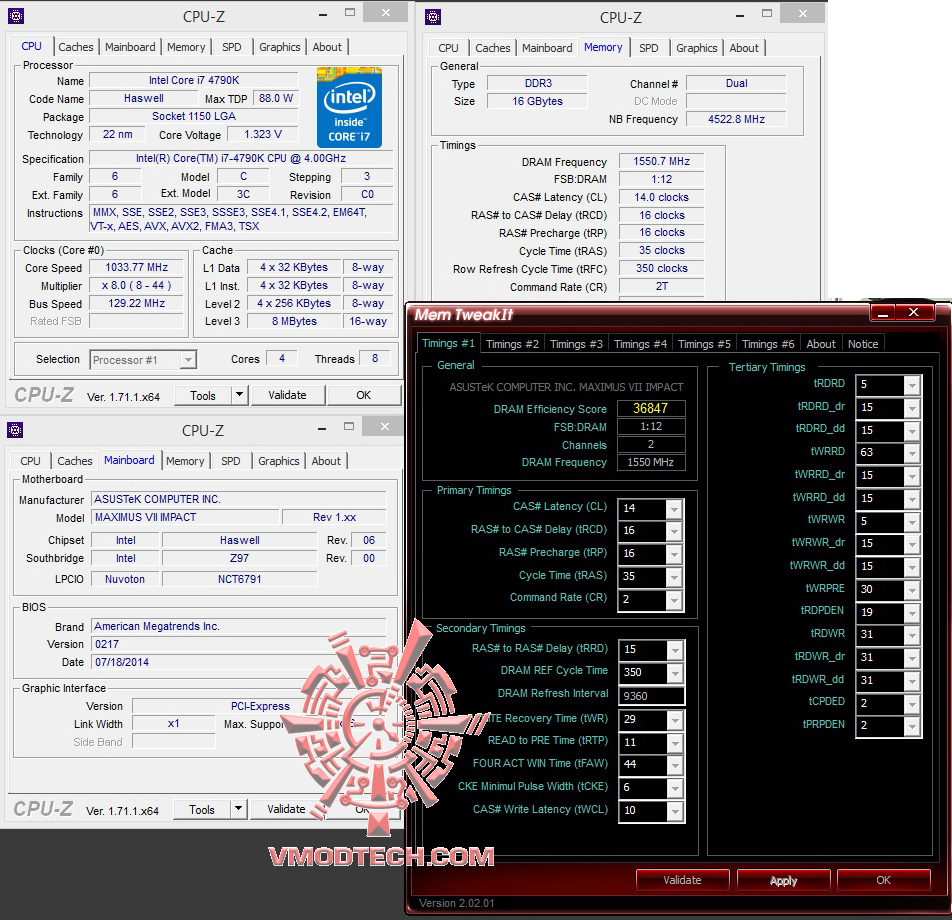952x920 pixels.
Task: Open Graphics tab in CPU-Z Mainboard window
Action: pyautogui.click(x=279, y=461)
